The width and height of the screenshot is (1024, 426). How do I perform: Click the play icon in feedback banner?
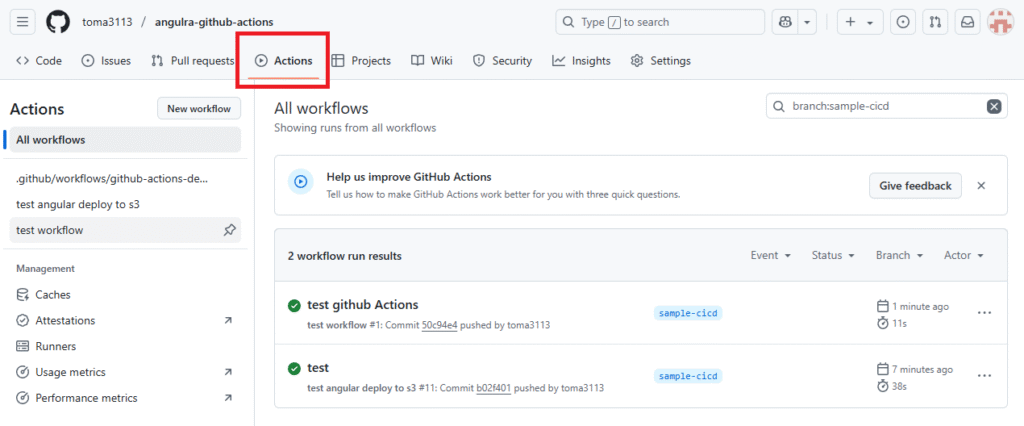(300, 182)
